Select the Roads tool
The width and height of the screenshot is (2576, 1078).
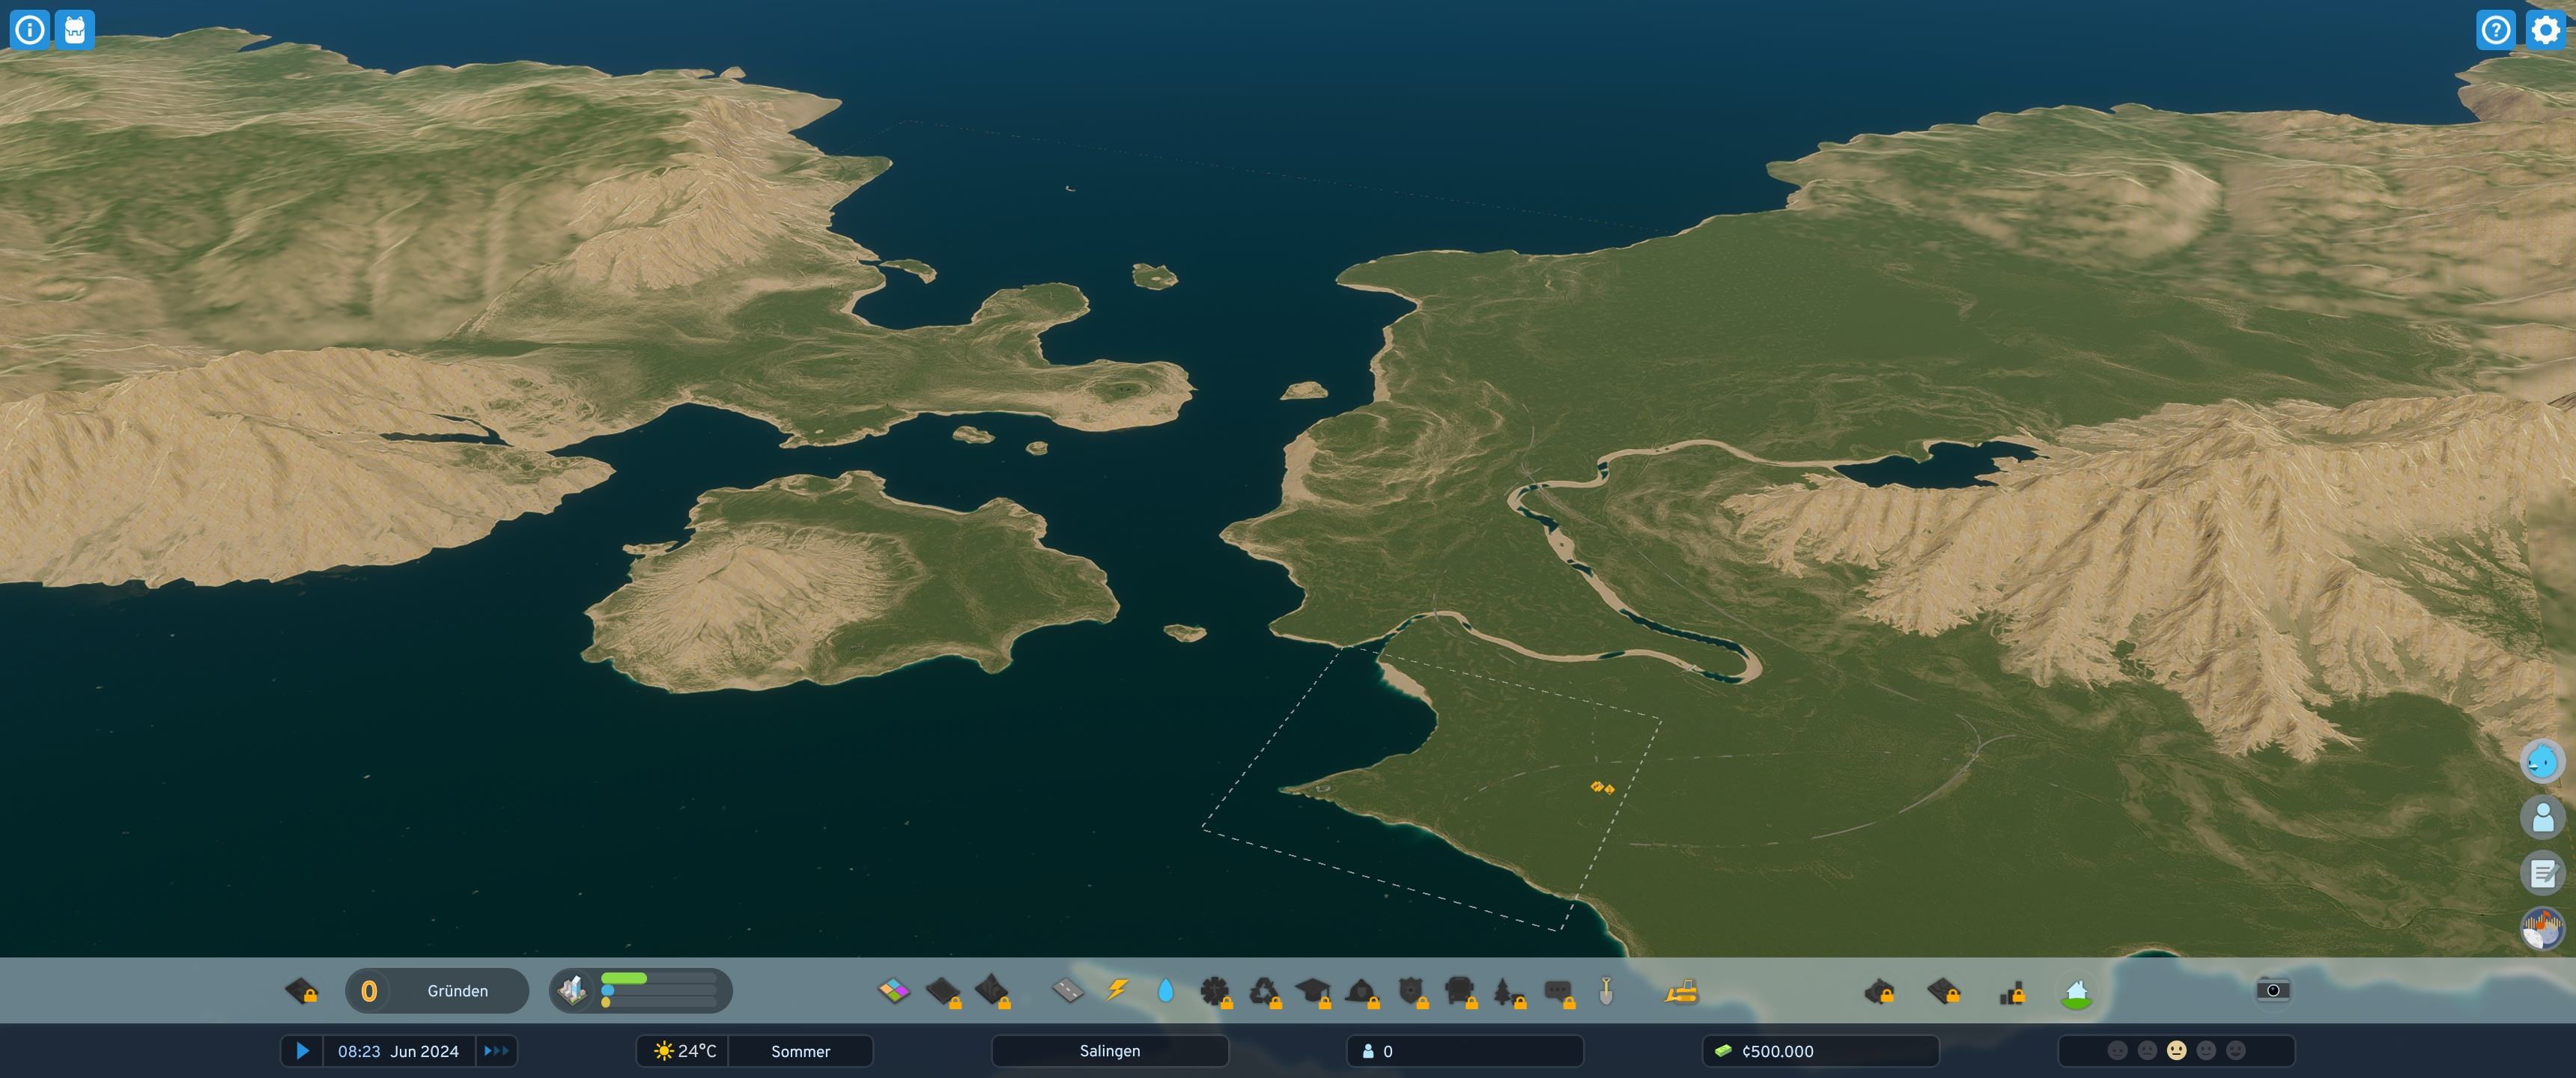pos(1068,990)
